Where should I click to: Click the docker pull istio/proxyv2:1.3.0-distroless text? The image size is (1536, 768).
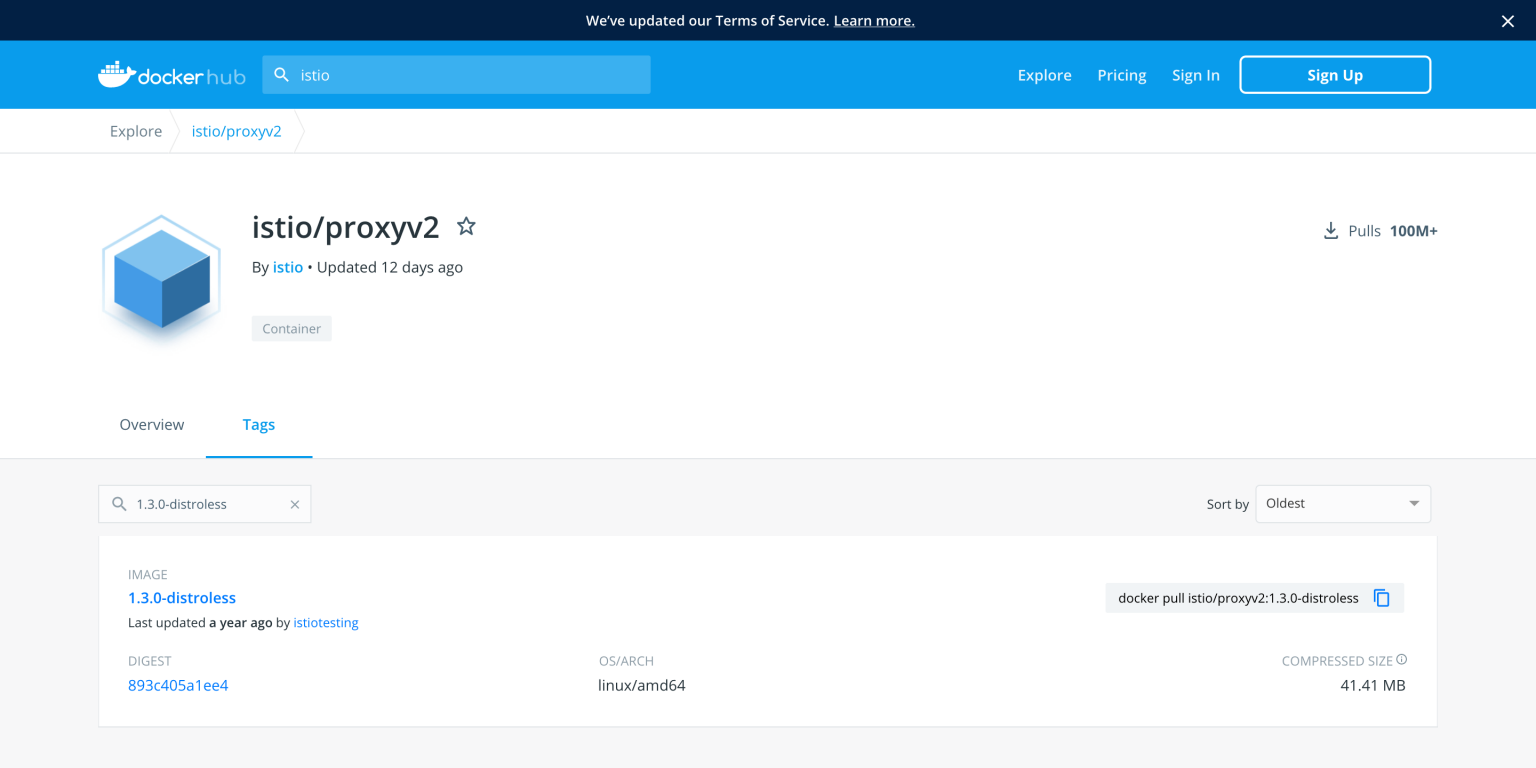coord(1238,598)
